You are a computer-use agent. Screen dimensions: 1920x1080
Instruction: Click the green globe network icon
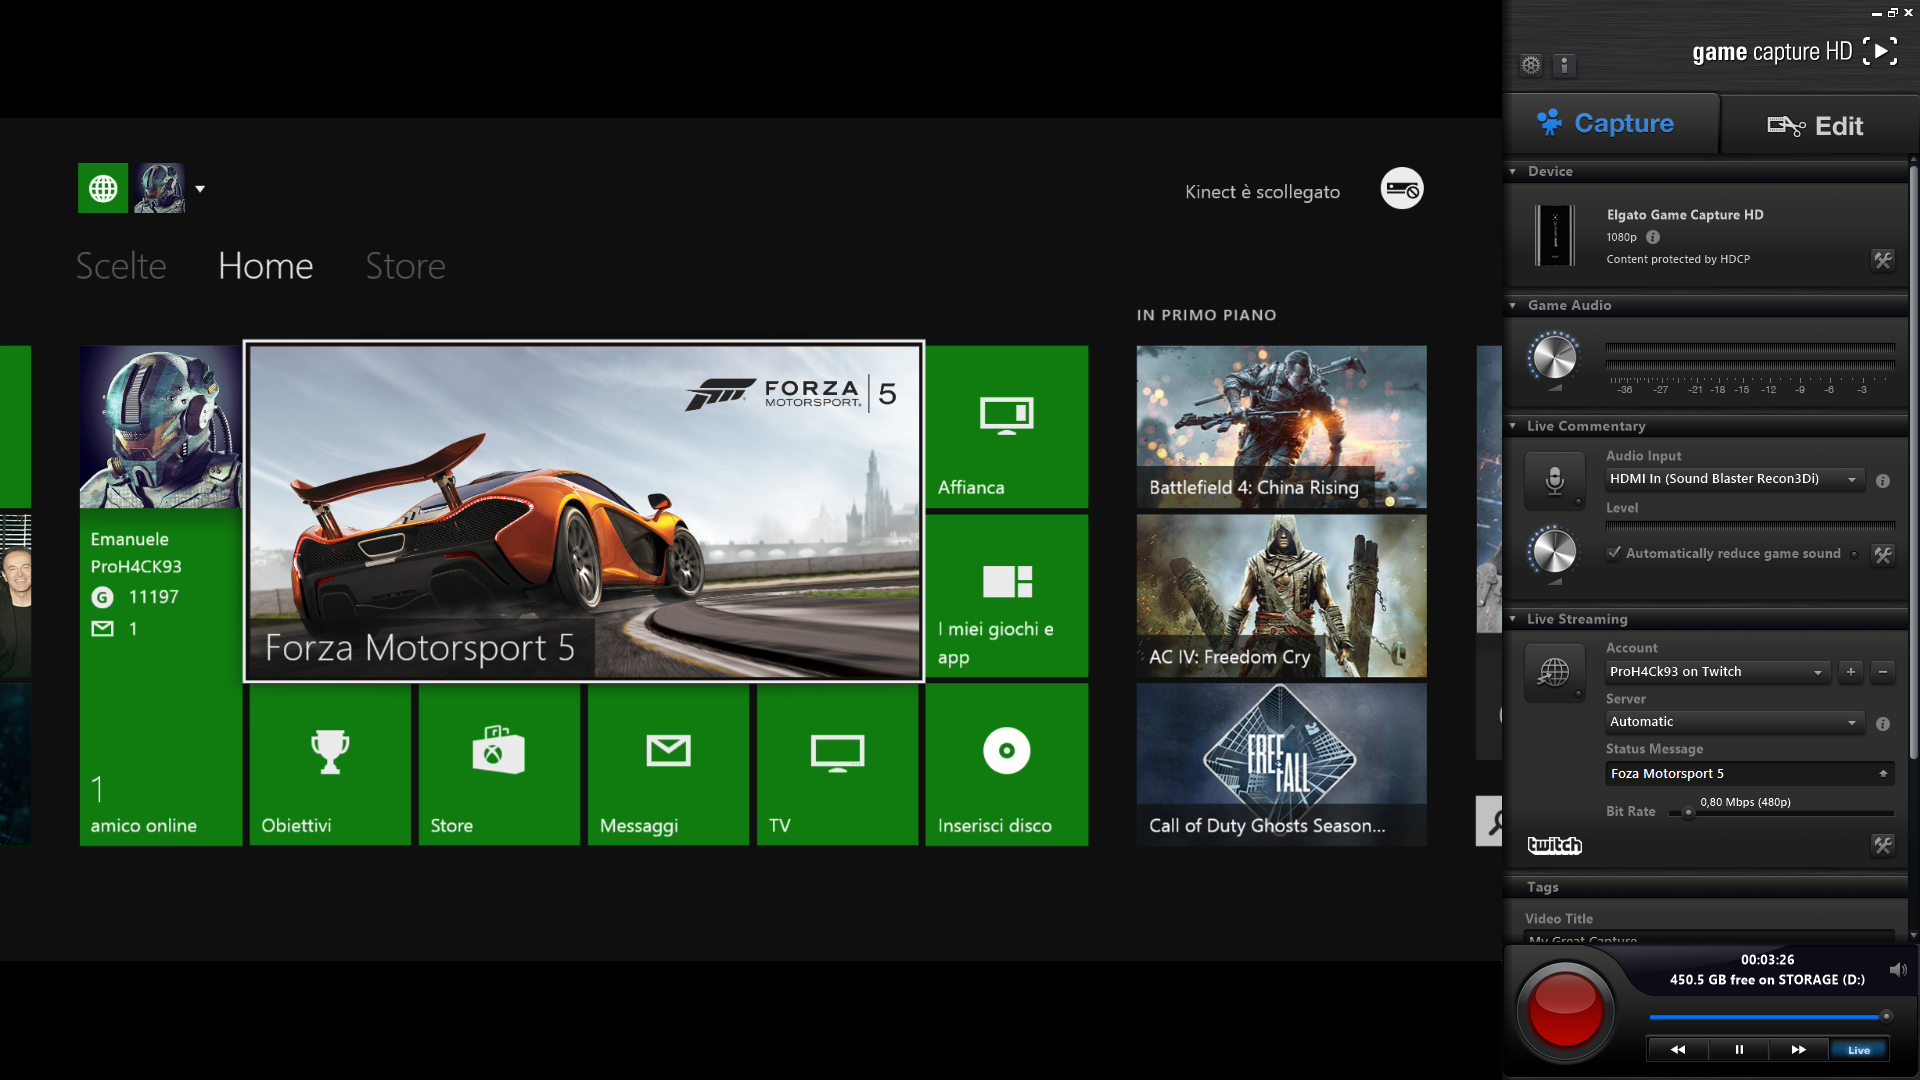[103, 188]
